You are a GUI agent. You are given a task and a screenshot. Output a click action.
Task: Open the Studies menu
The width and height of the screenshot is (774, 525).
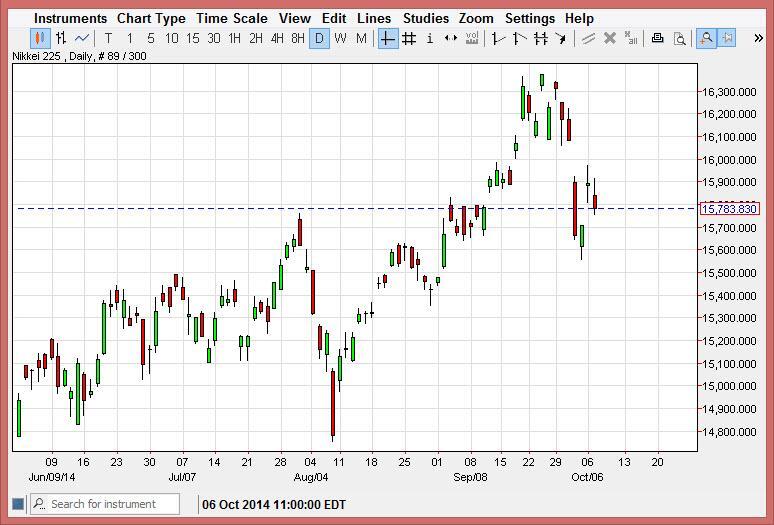(426, 18)
